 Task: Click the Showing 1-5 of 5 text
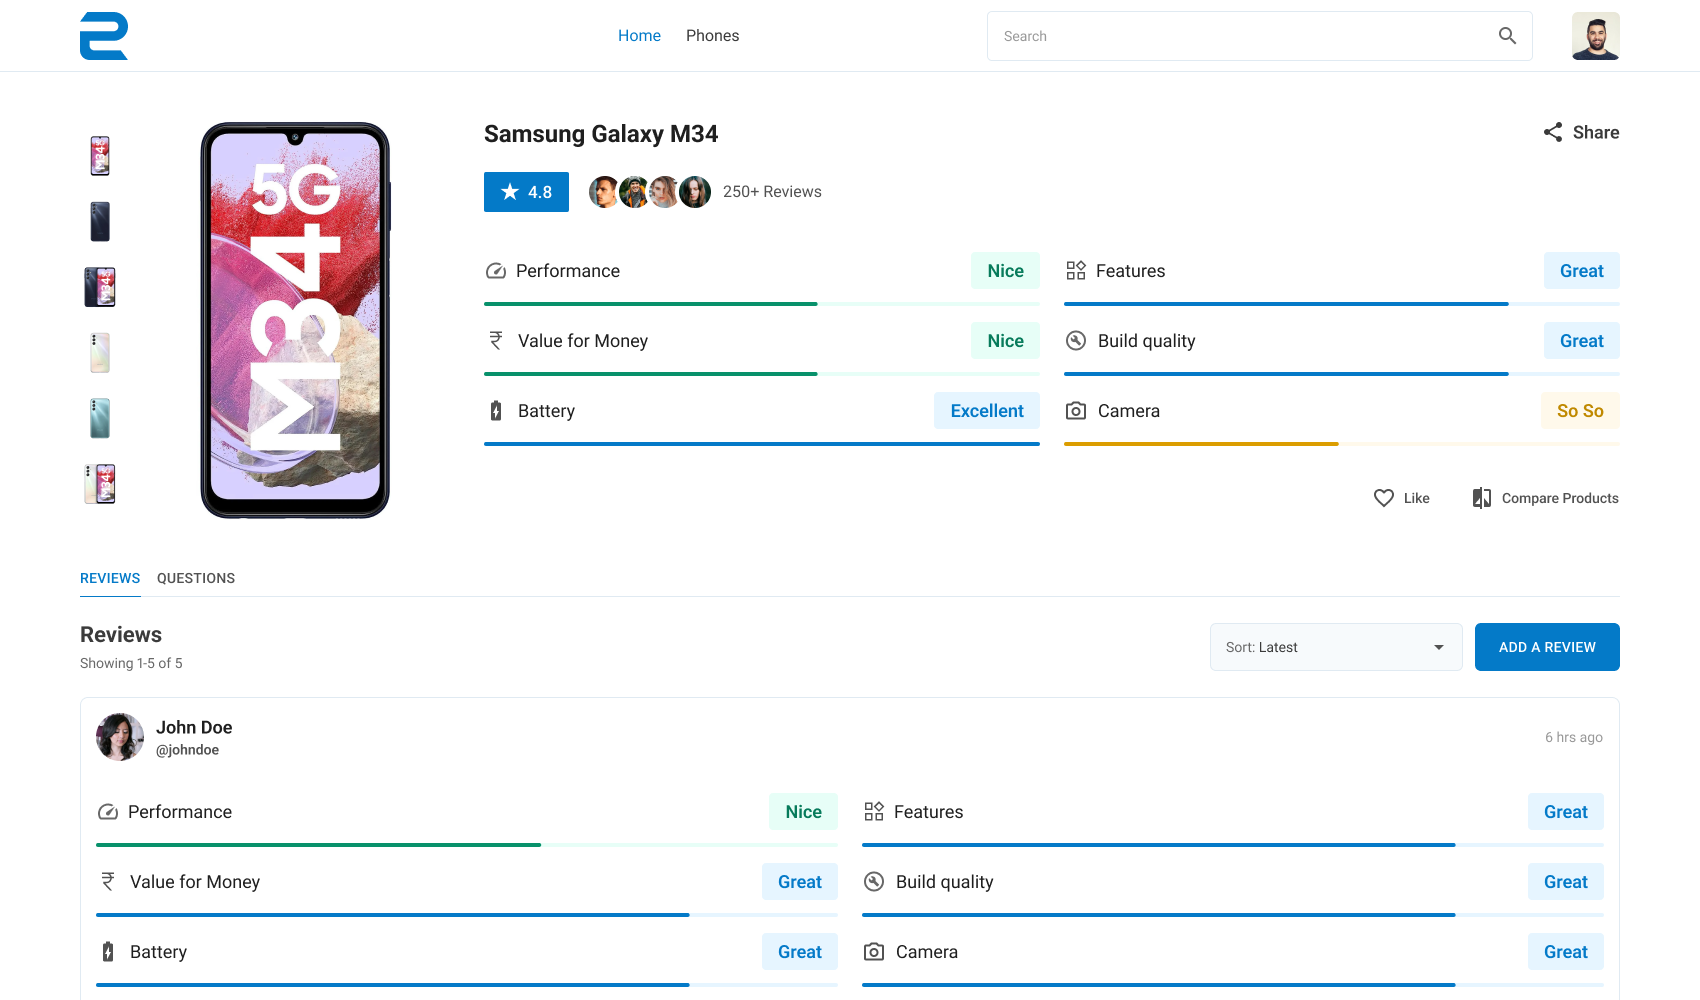click(131, 663)
